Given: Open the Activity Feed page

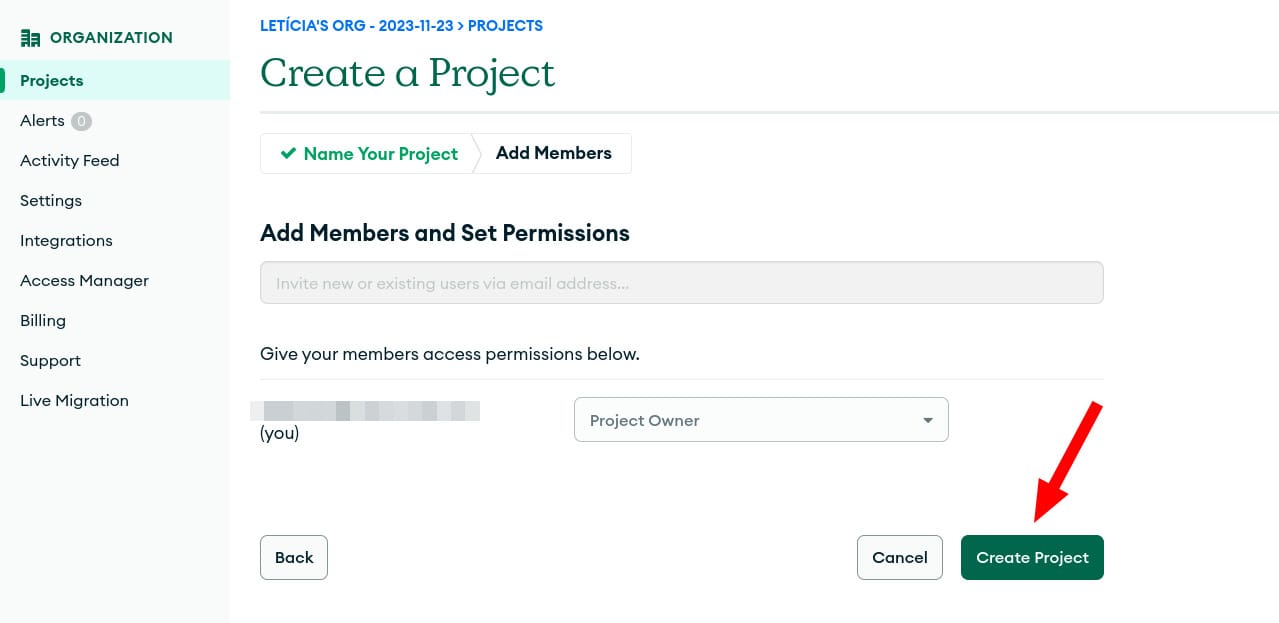Looking at the screenshot, I should [x=69, y=160].
